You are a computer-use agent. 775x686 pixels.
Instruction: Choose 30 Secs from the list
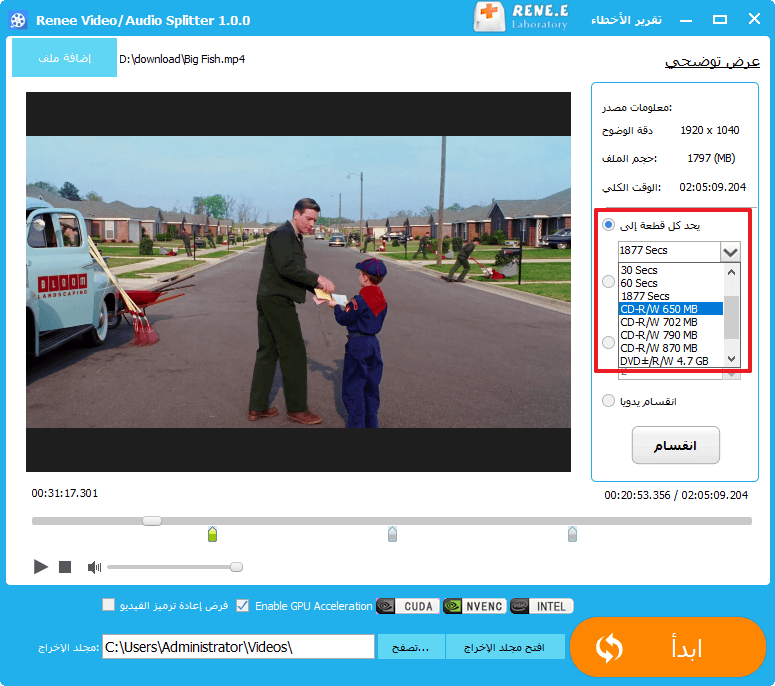click(x=671, y=270)
